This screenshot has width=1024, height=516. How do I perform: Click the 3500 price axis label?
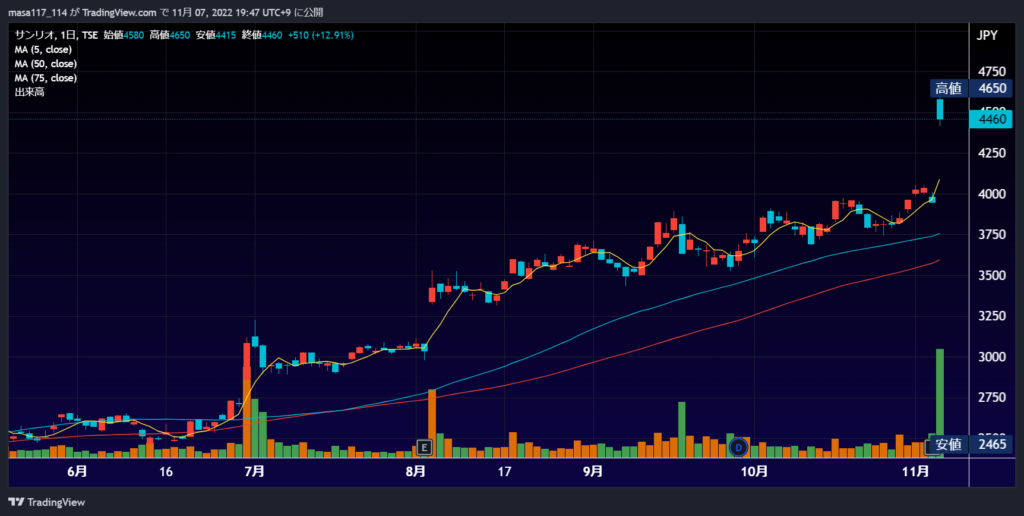click(991, 276)
